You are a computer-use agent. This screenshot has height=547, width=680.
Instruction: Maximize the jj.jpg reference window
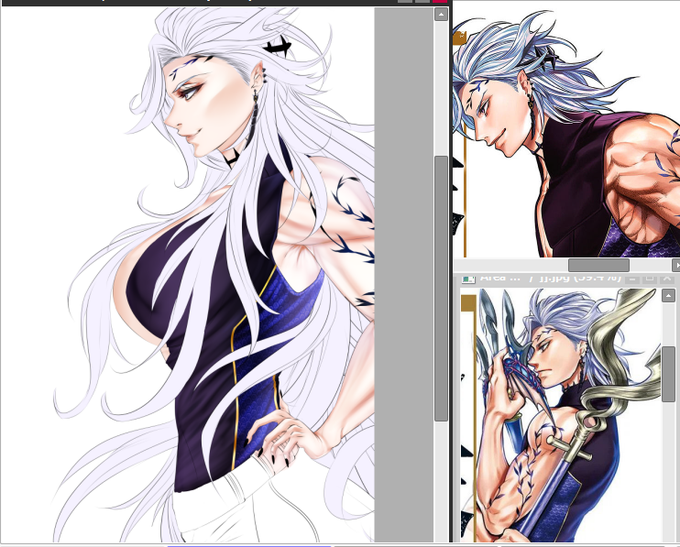(649, 278)
